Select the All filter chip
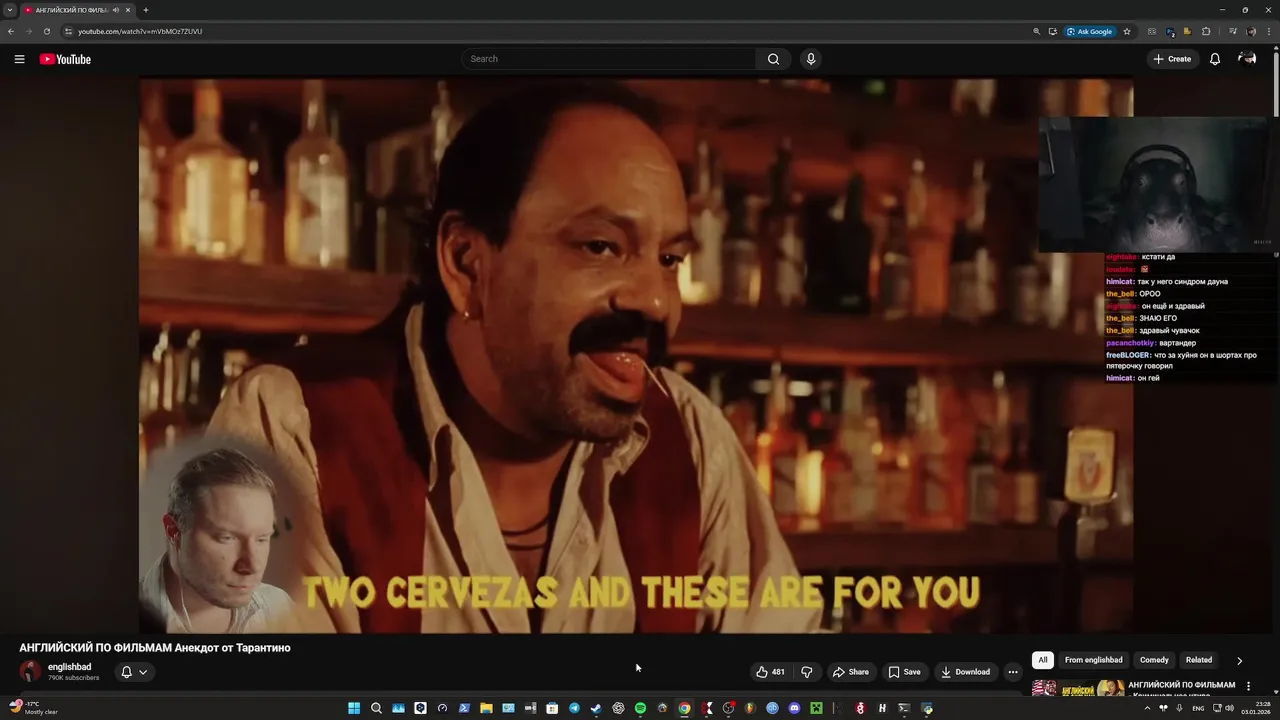This screenshot has height=720, width=1280. pyautogui.click(x=1042, y=660)
